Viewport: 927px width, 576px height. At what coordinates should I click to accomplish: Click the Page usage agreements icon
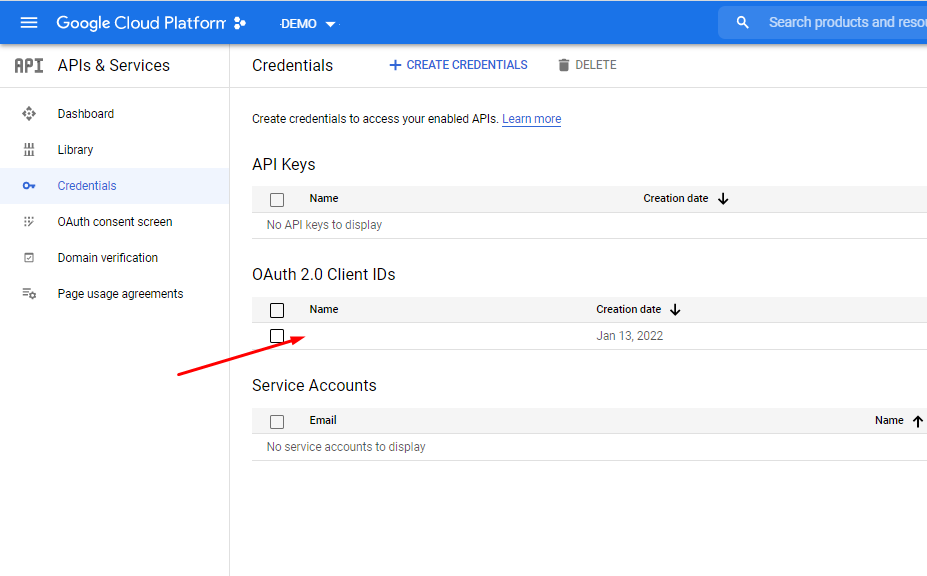click(x=29, y=294)
